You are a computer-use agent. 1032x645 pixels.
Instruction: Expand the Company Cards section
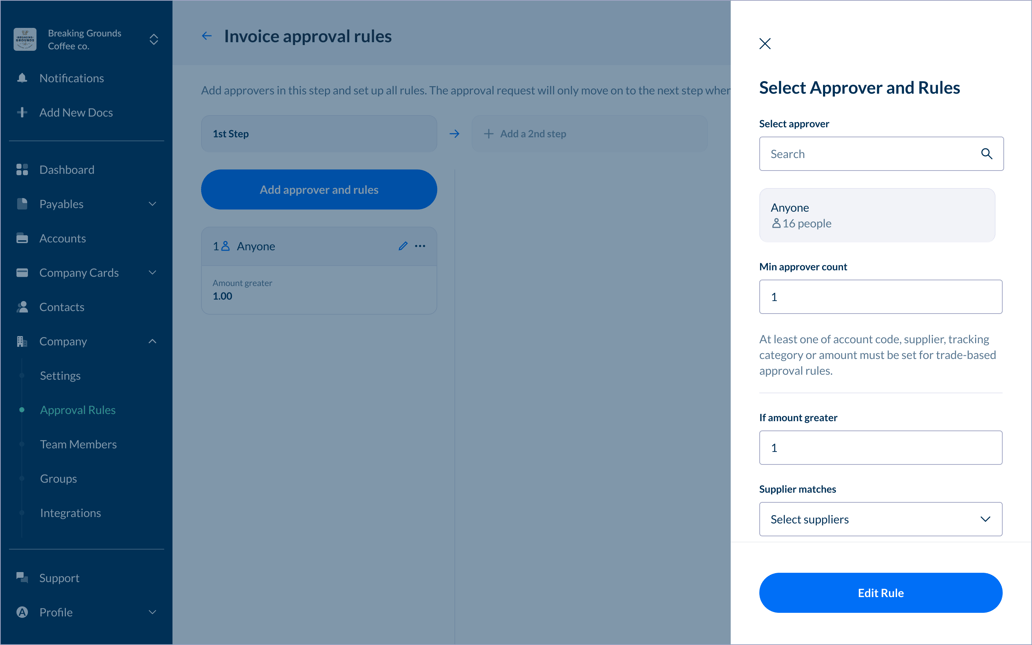(x=152, y=272)
